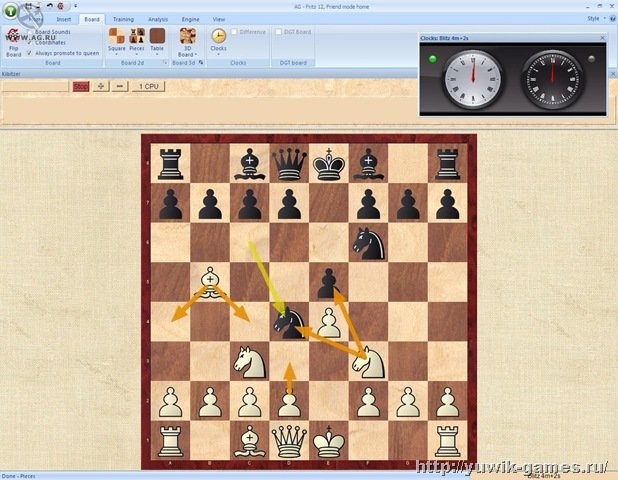Open the Square board style icon
Viewport: 618px width, 480px height.
[x=117, y=36]
